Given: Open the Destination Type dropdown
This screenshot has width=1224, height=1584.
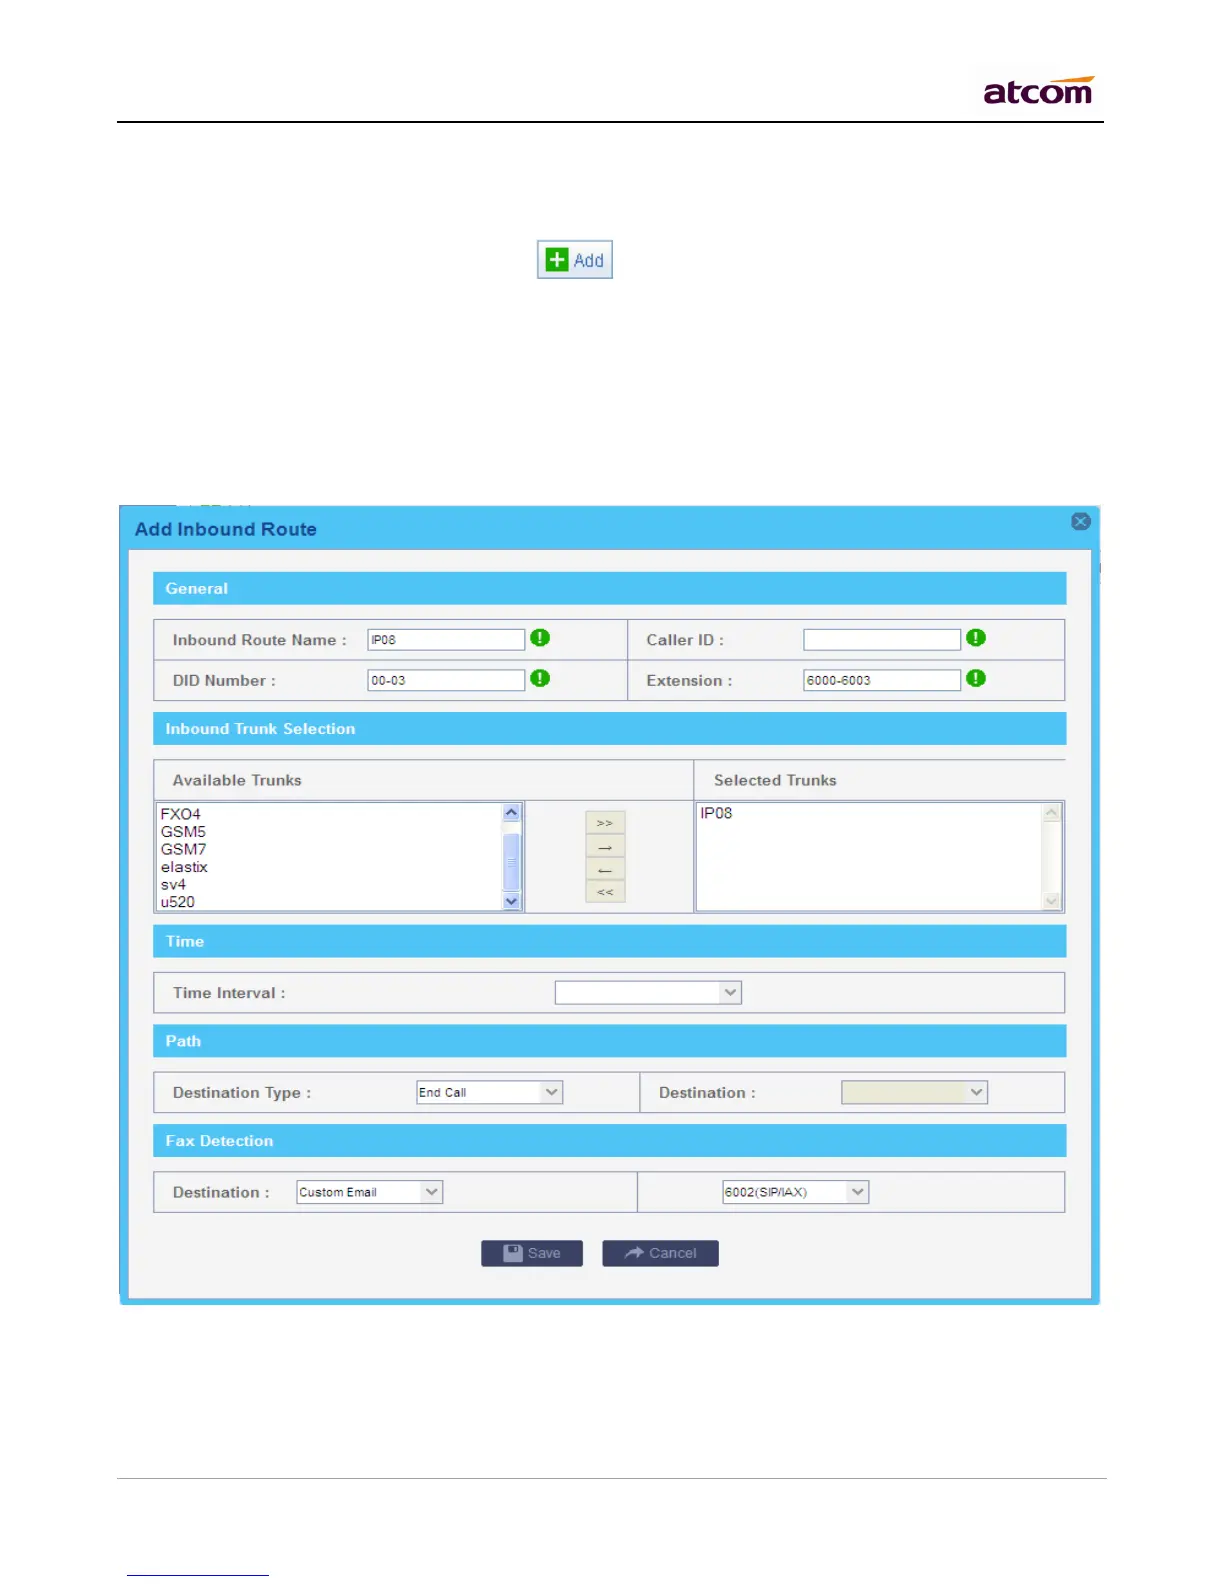Looking at the screenshot, I should pyautogui.click(x=490, y=1092).
